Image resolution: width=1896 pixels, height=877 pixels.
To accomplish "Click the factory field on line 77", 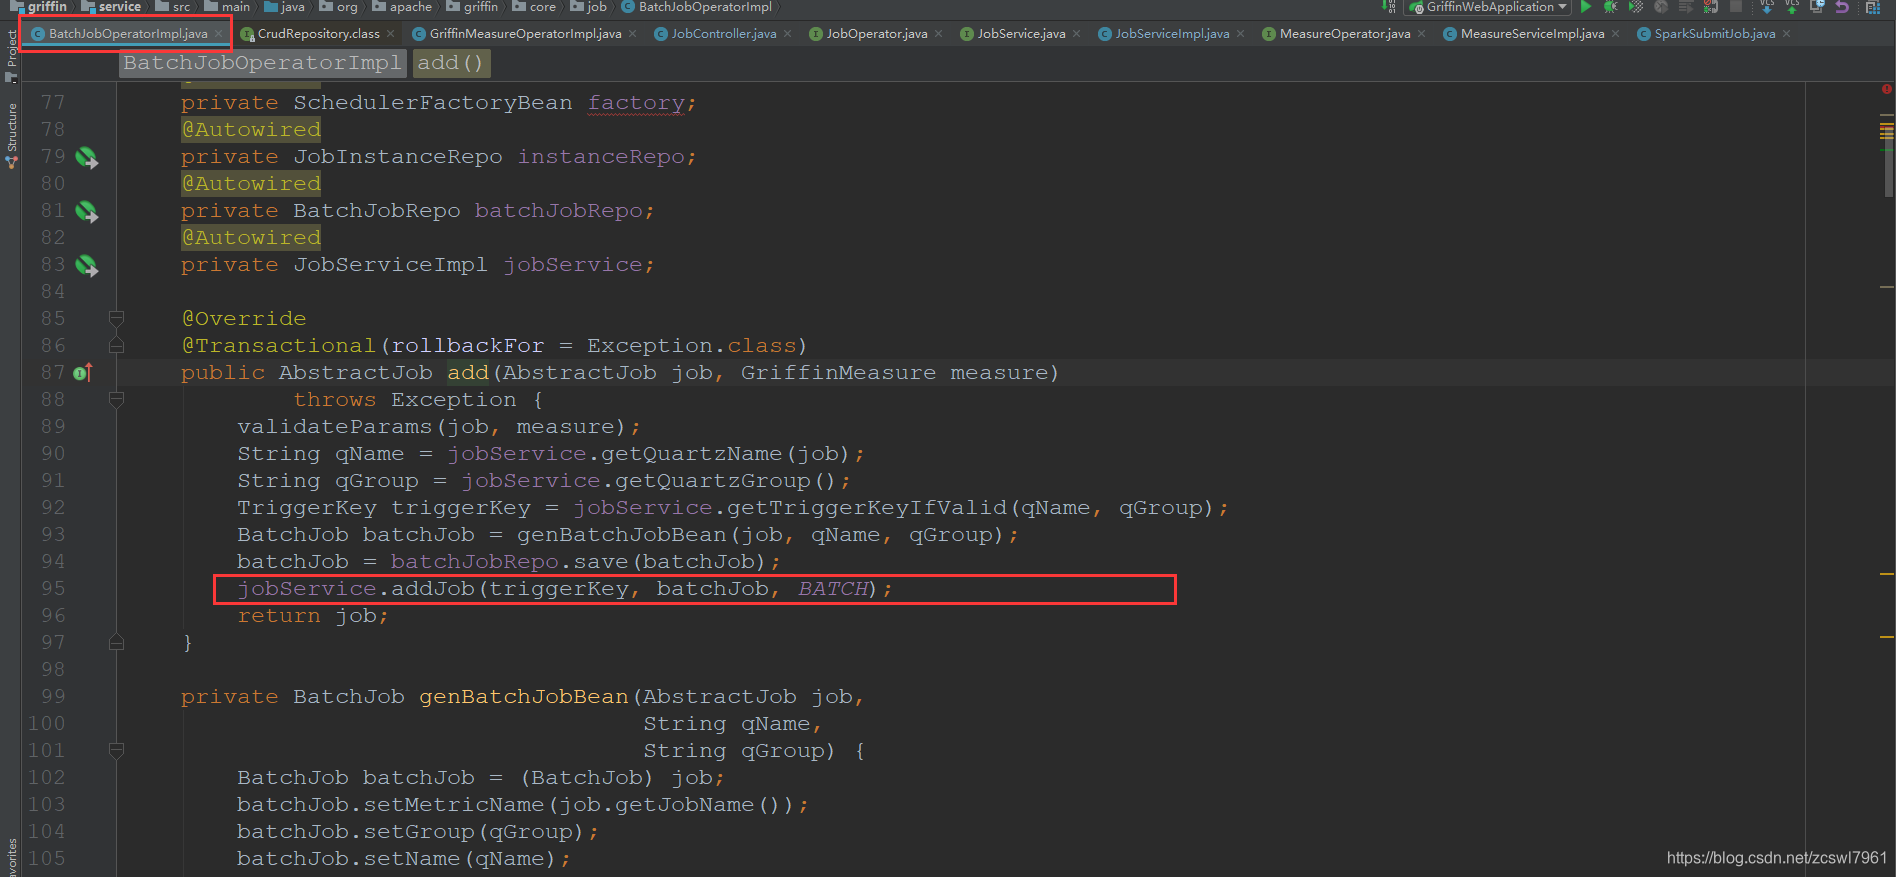I will click(x=636, y=103).
